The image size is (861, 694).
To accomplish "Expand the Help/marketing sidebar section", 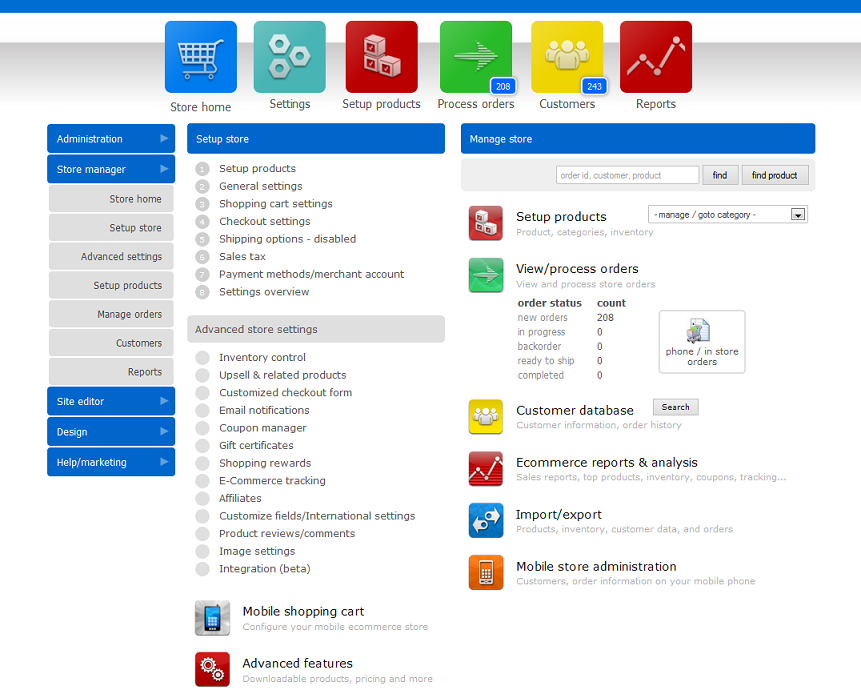I will 111,462.
